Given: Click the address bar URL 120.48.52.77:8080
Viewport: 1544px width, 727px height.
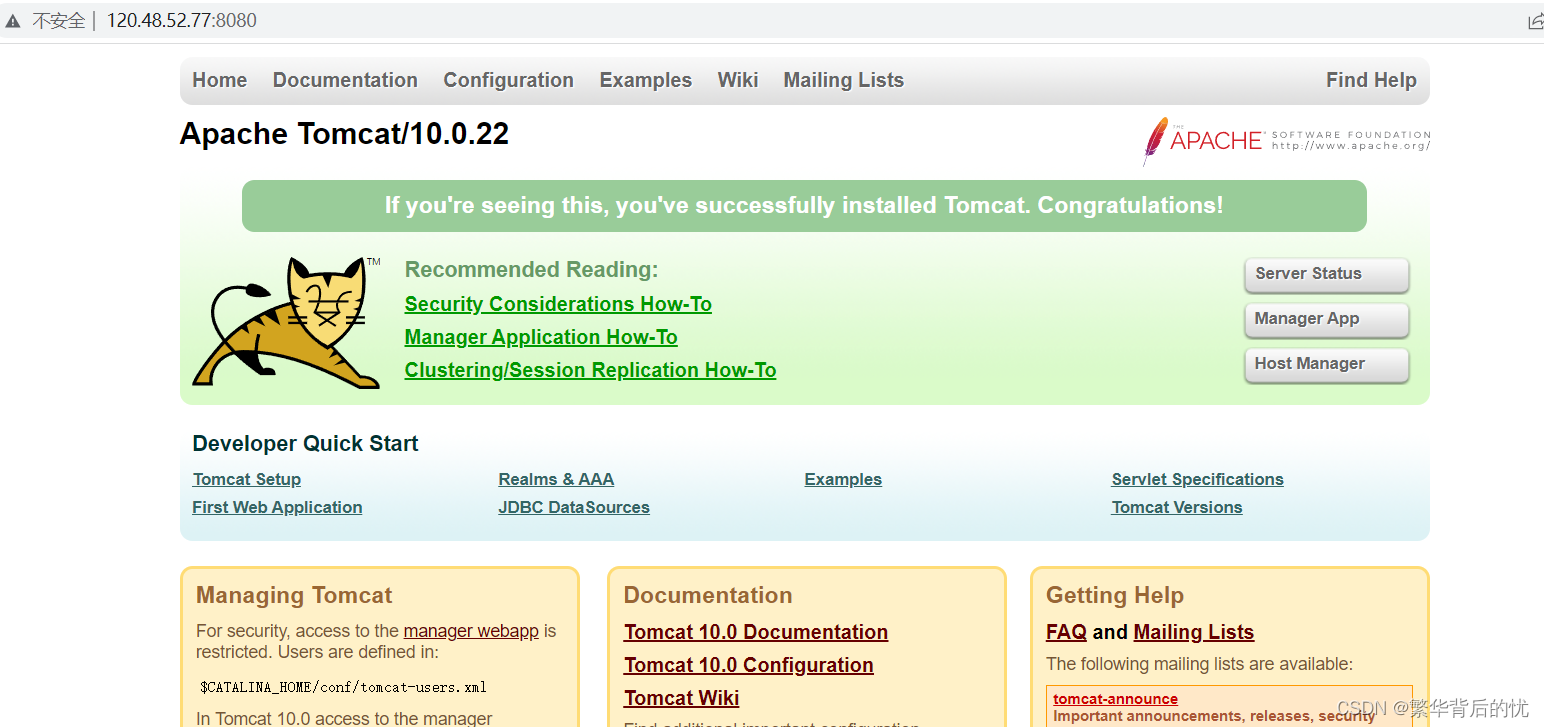Looking at the screenshot, I should pos(182,21).
